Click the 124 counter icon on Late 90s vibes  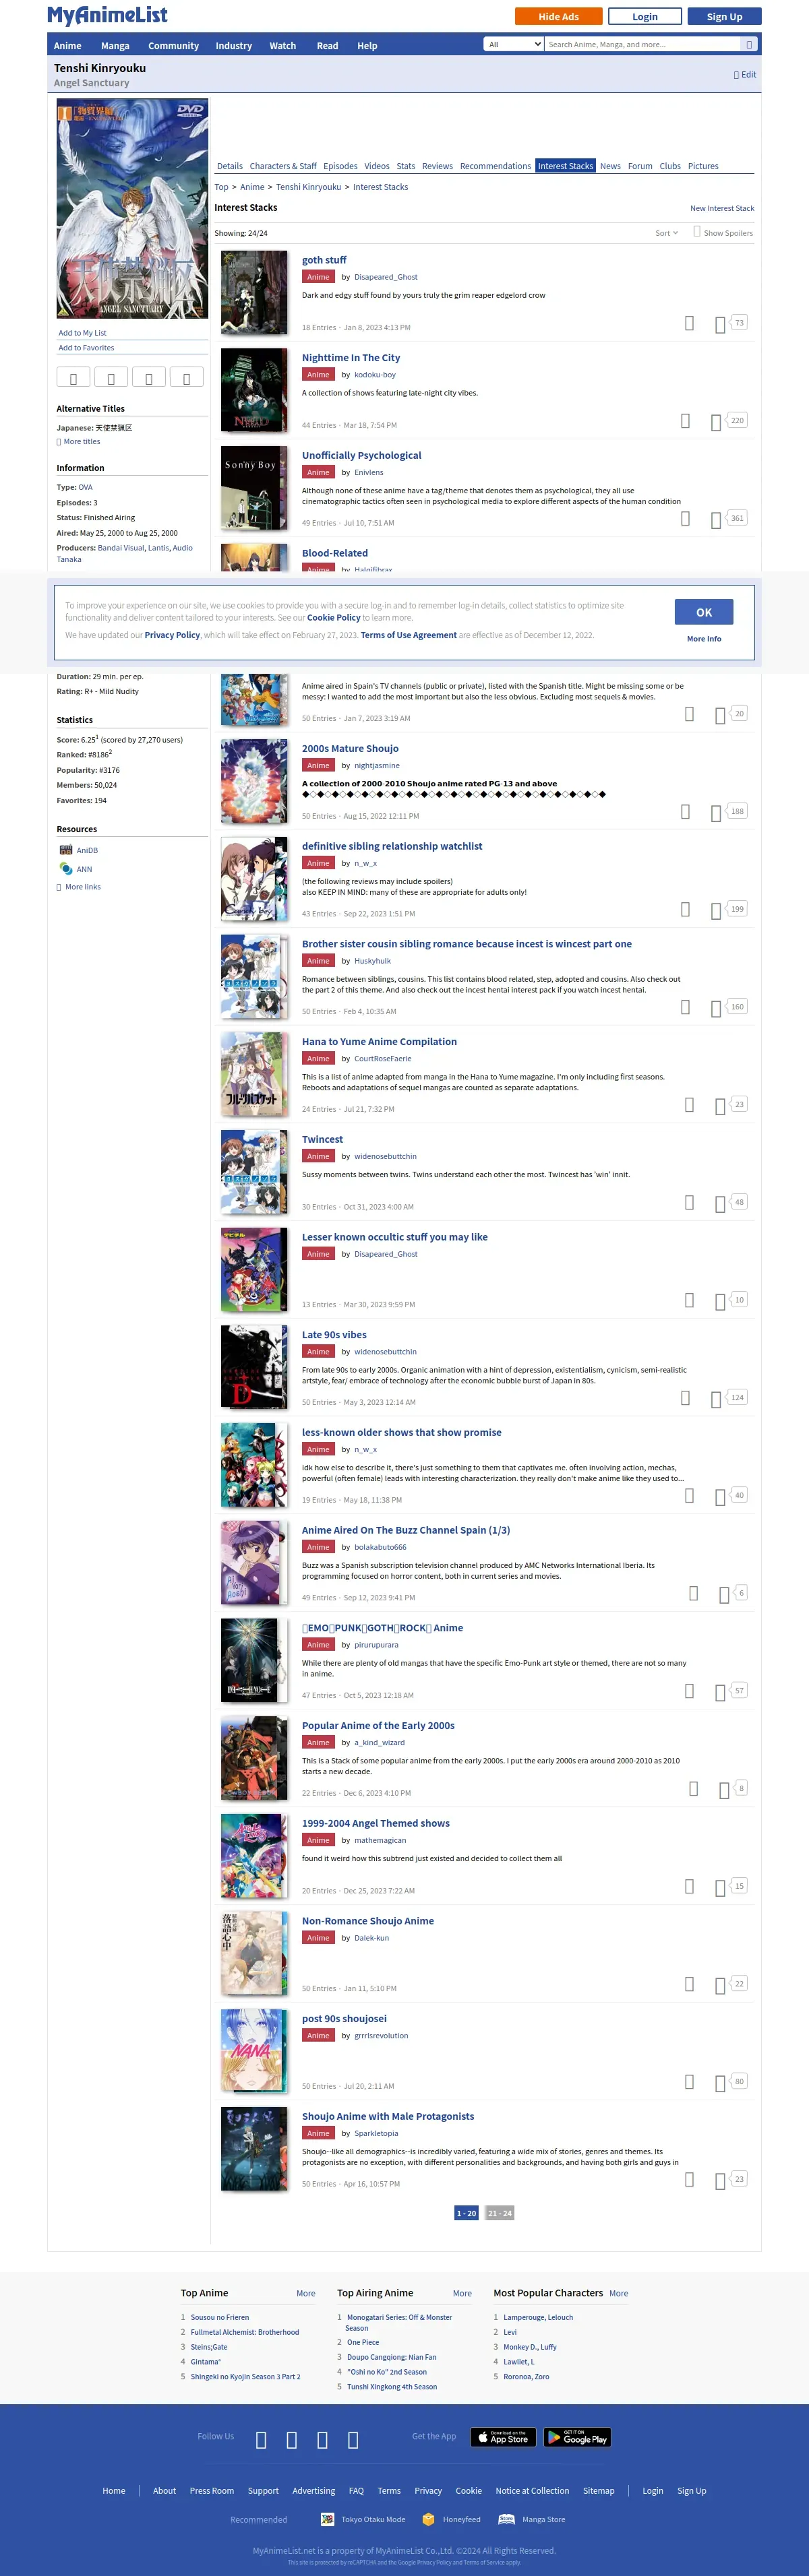737,1397
